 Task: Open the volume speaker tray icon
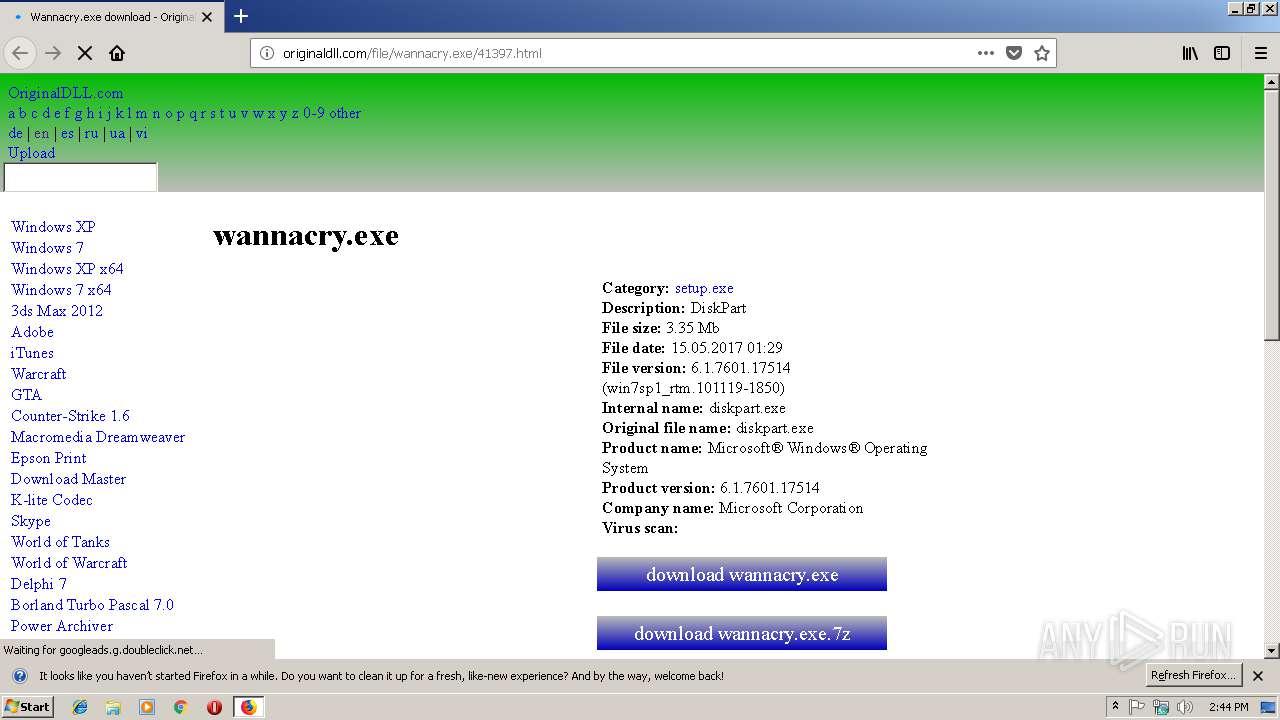pyautogui.click(x=1185, y=707)
